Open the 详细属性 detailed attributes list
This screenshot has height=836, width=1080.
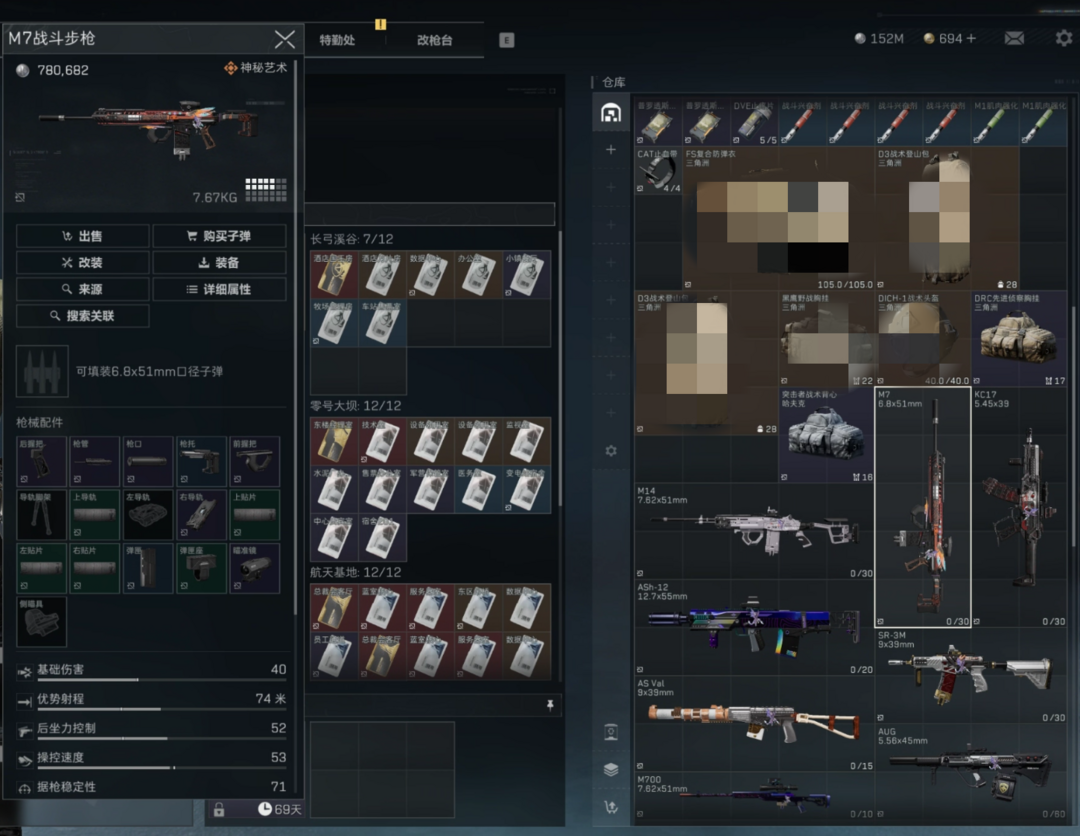pos(219,289)
